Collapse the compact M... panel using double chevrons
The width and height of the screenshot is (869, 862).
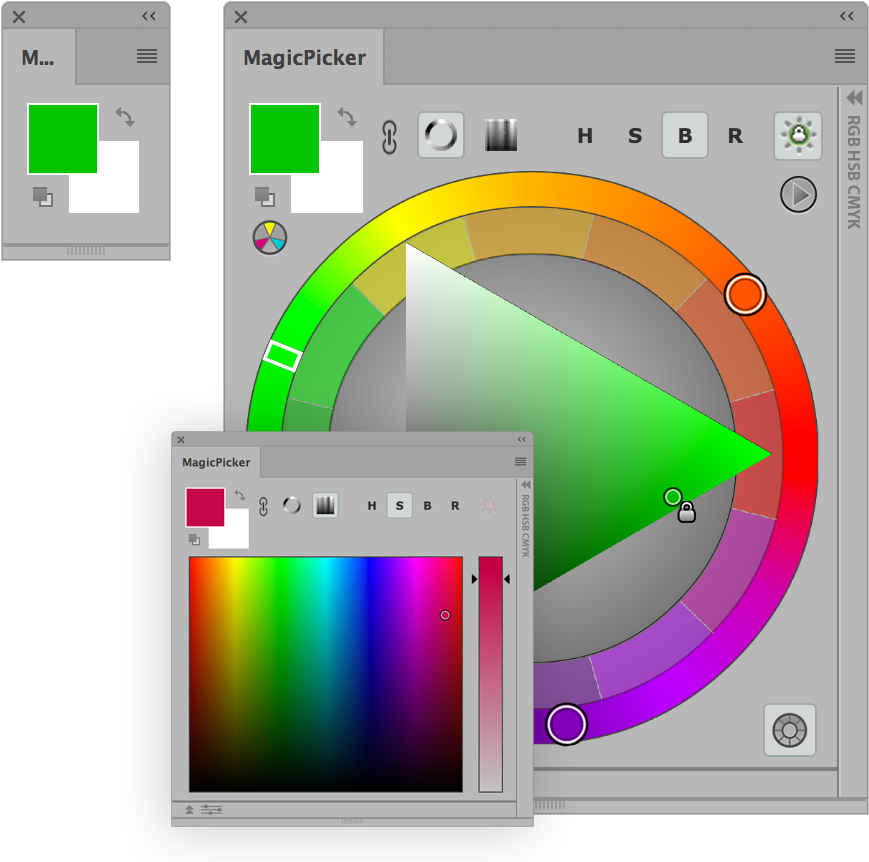(149, 16)
